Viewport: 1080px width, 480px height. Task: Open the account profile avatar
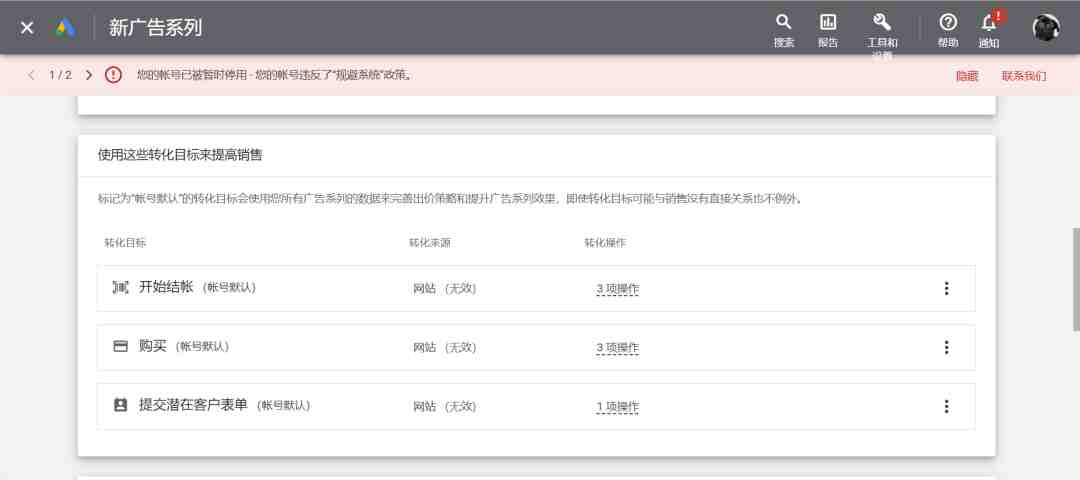coord(1046,28)
